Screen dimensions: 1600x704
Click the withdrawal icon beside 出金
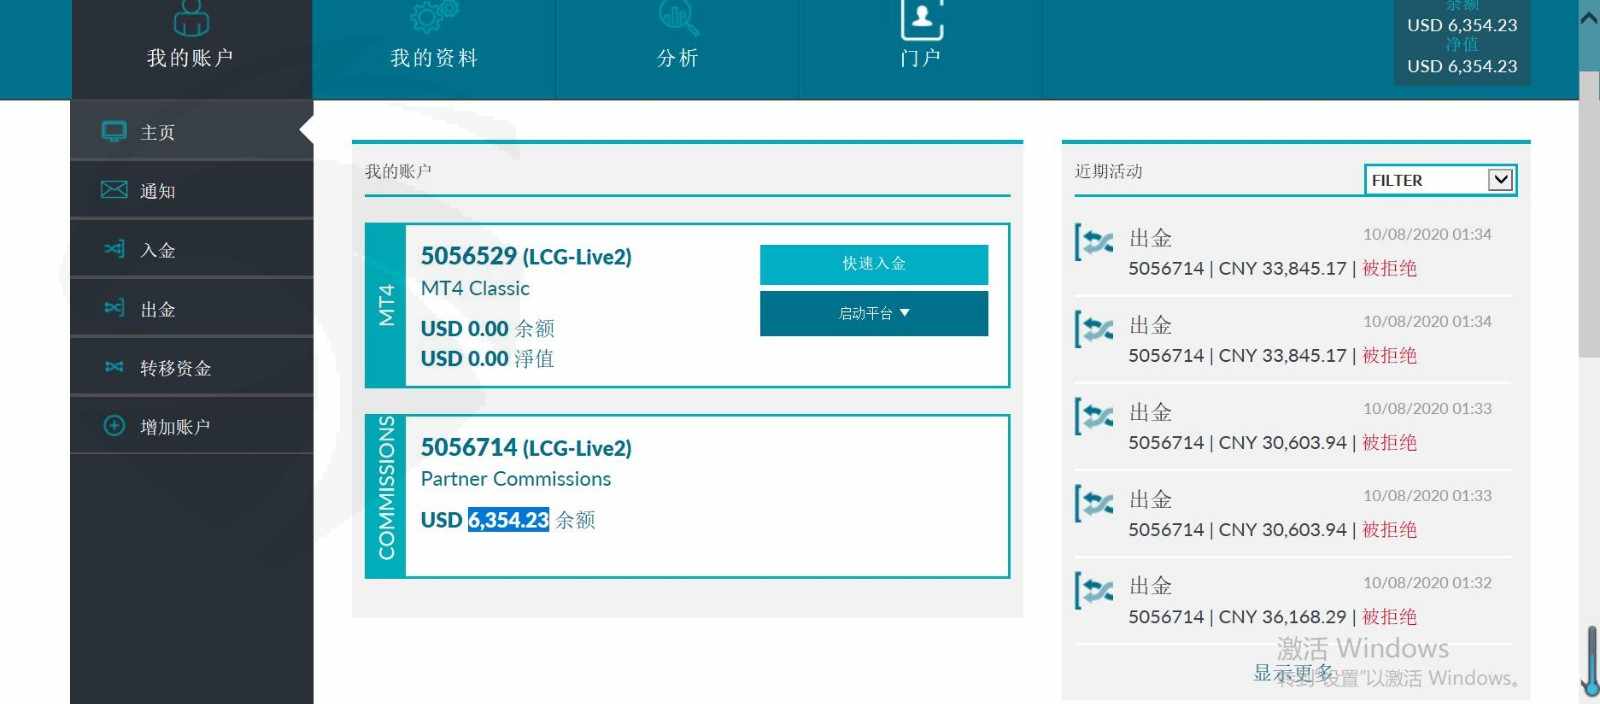114,308
